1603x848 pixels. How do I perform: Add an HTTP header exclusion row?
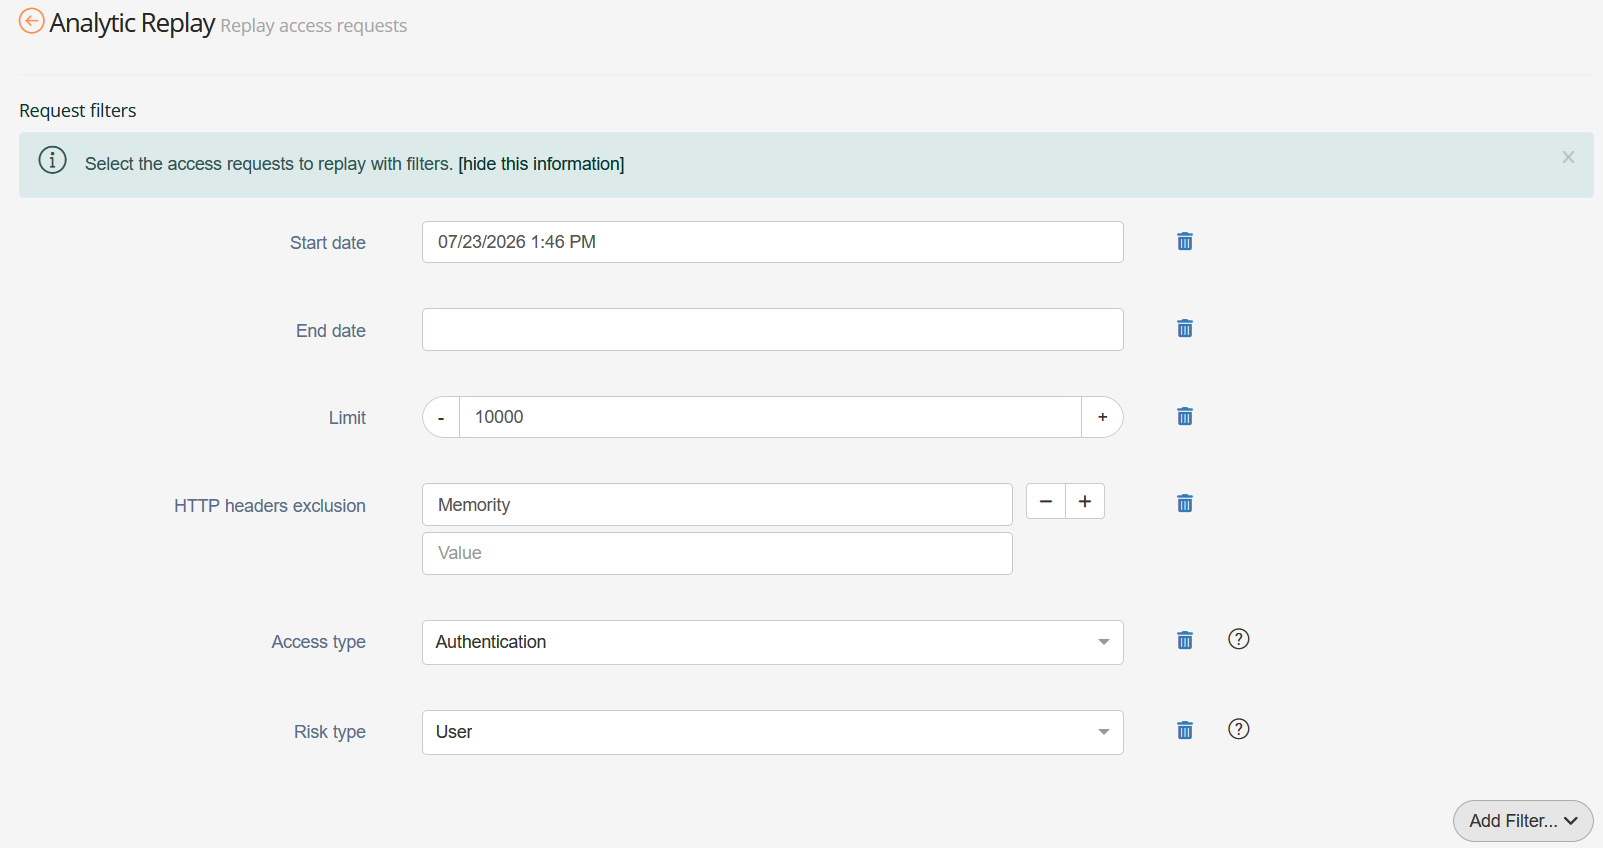pos(1085,501)
